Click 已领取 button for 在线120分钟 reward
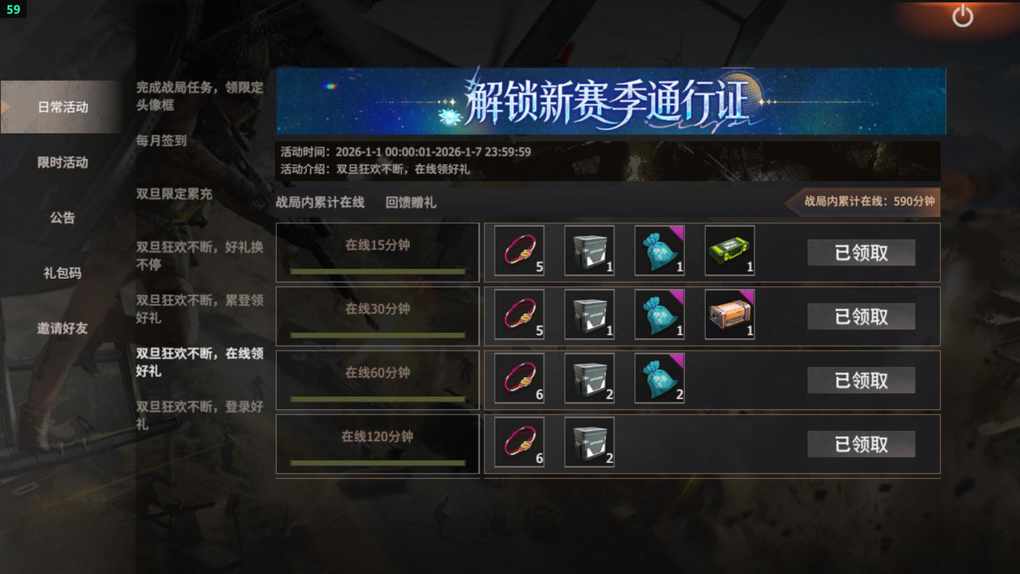Screen dimensions: 1020x574 (861, 444)
